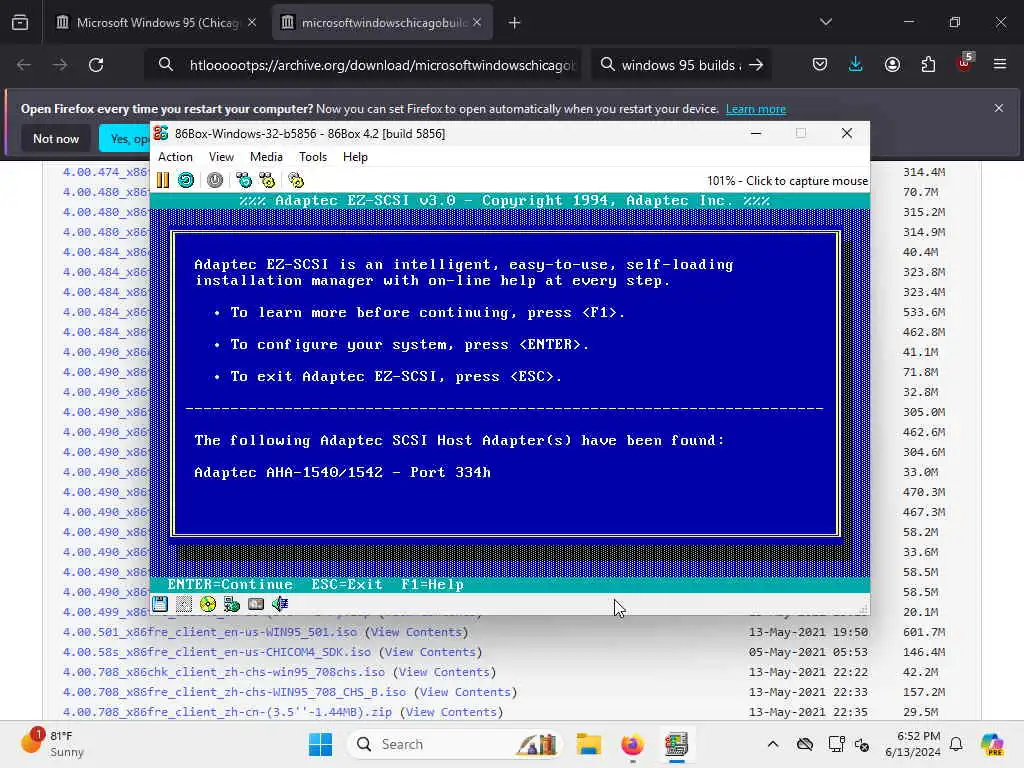
Task: Expand the list all tabs chevron in Firefox
Action: [826, 22]
